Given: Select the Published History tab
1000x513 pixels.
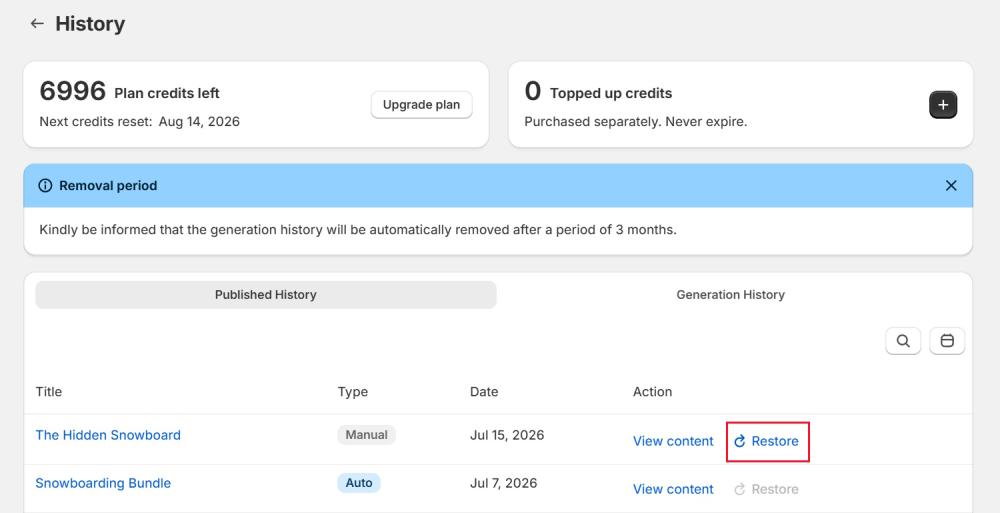Looking at the screenshot, I should coord(265,295).
